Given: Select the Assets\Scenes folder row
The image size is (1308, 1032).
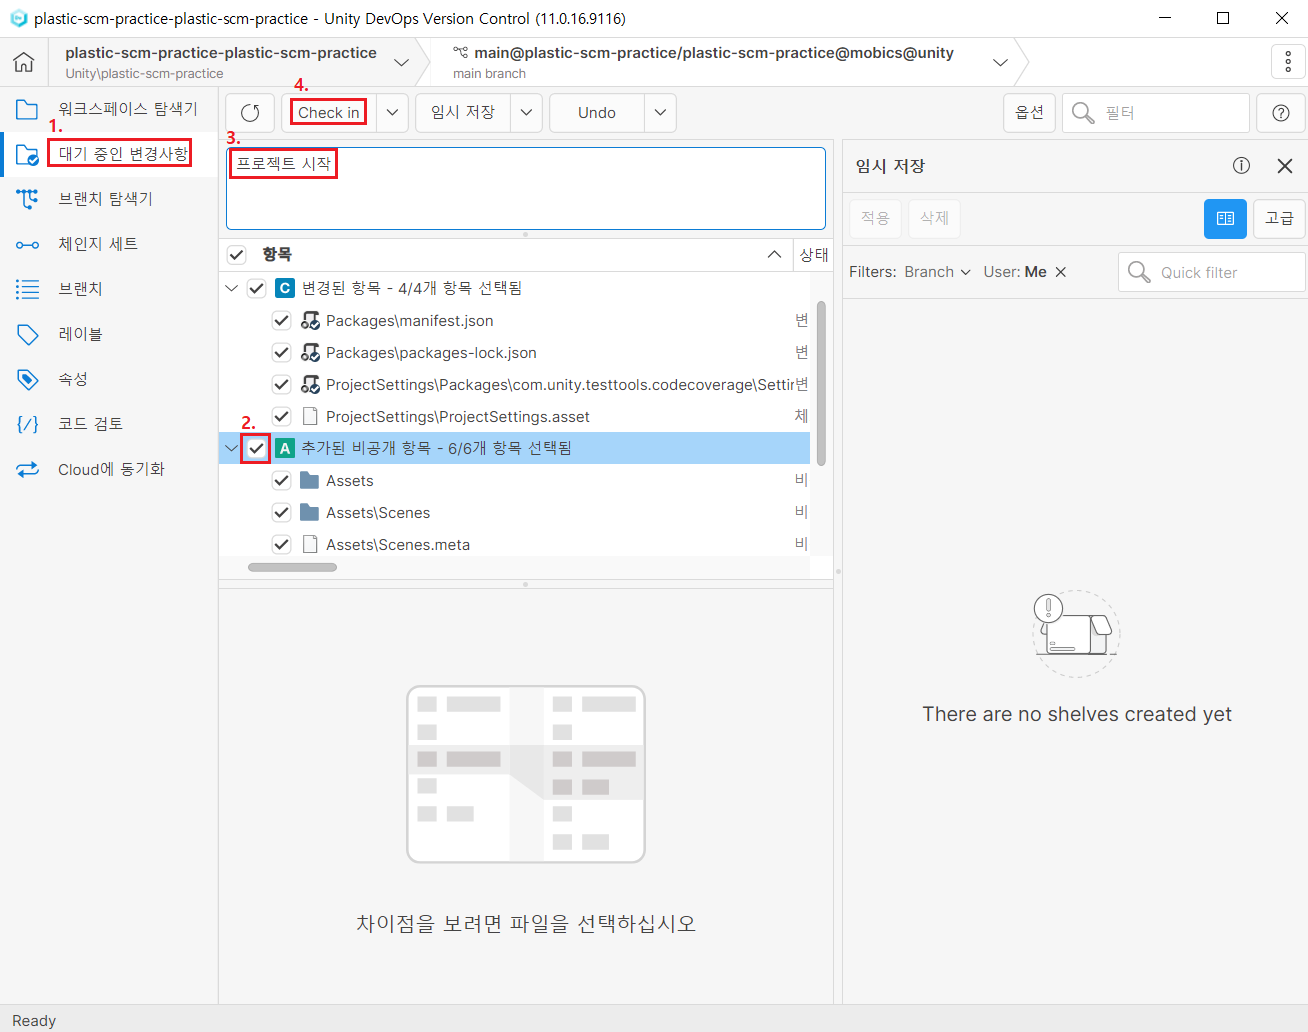Looking at the screenshot, I should coord(514,513).
